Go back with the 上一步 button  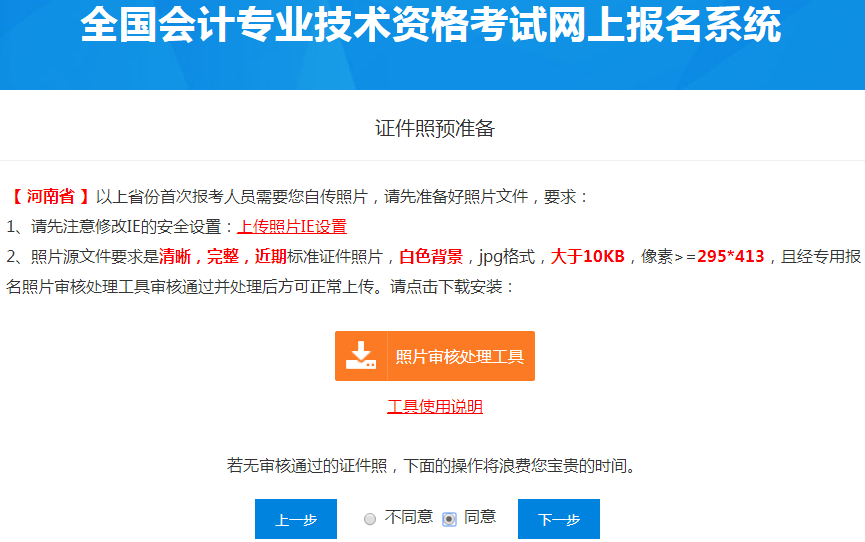click(x=296, y=519)
